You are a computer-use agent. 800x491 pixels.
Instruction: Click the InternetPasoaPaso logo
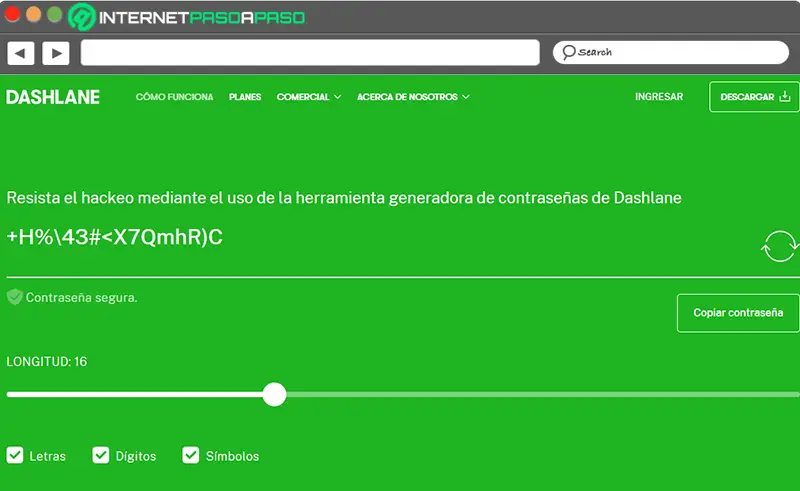click(187, 17)
